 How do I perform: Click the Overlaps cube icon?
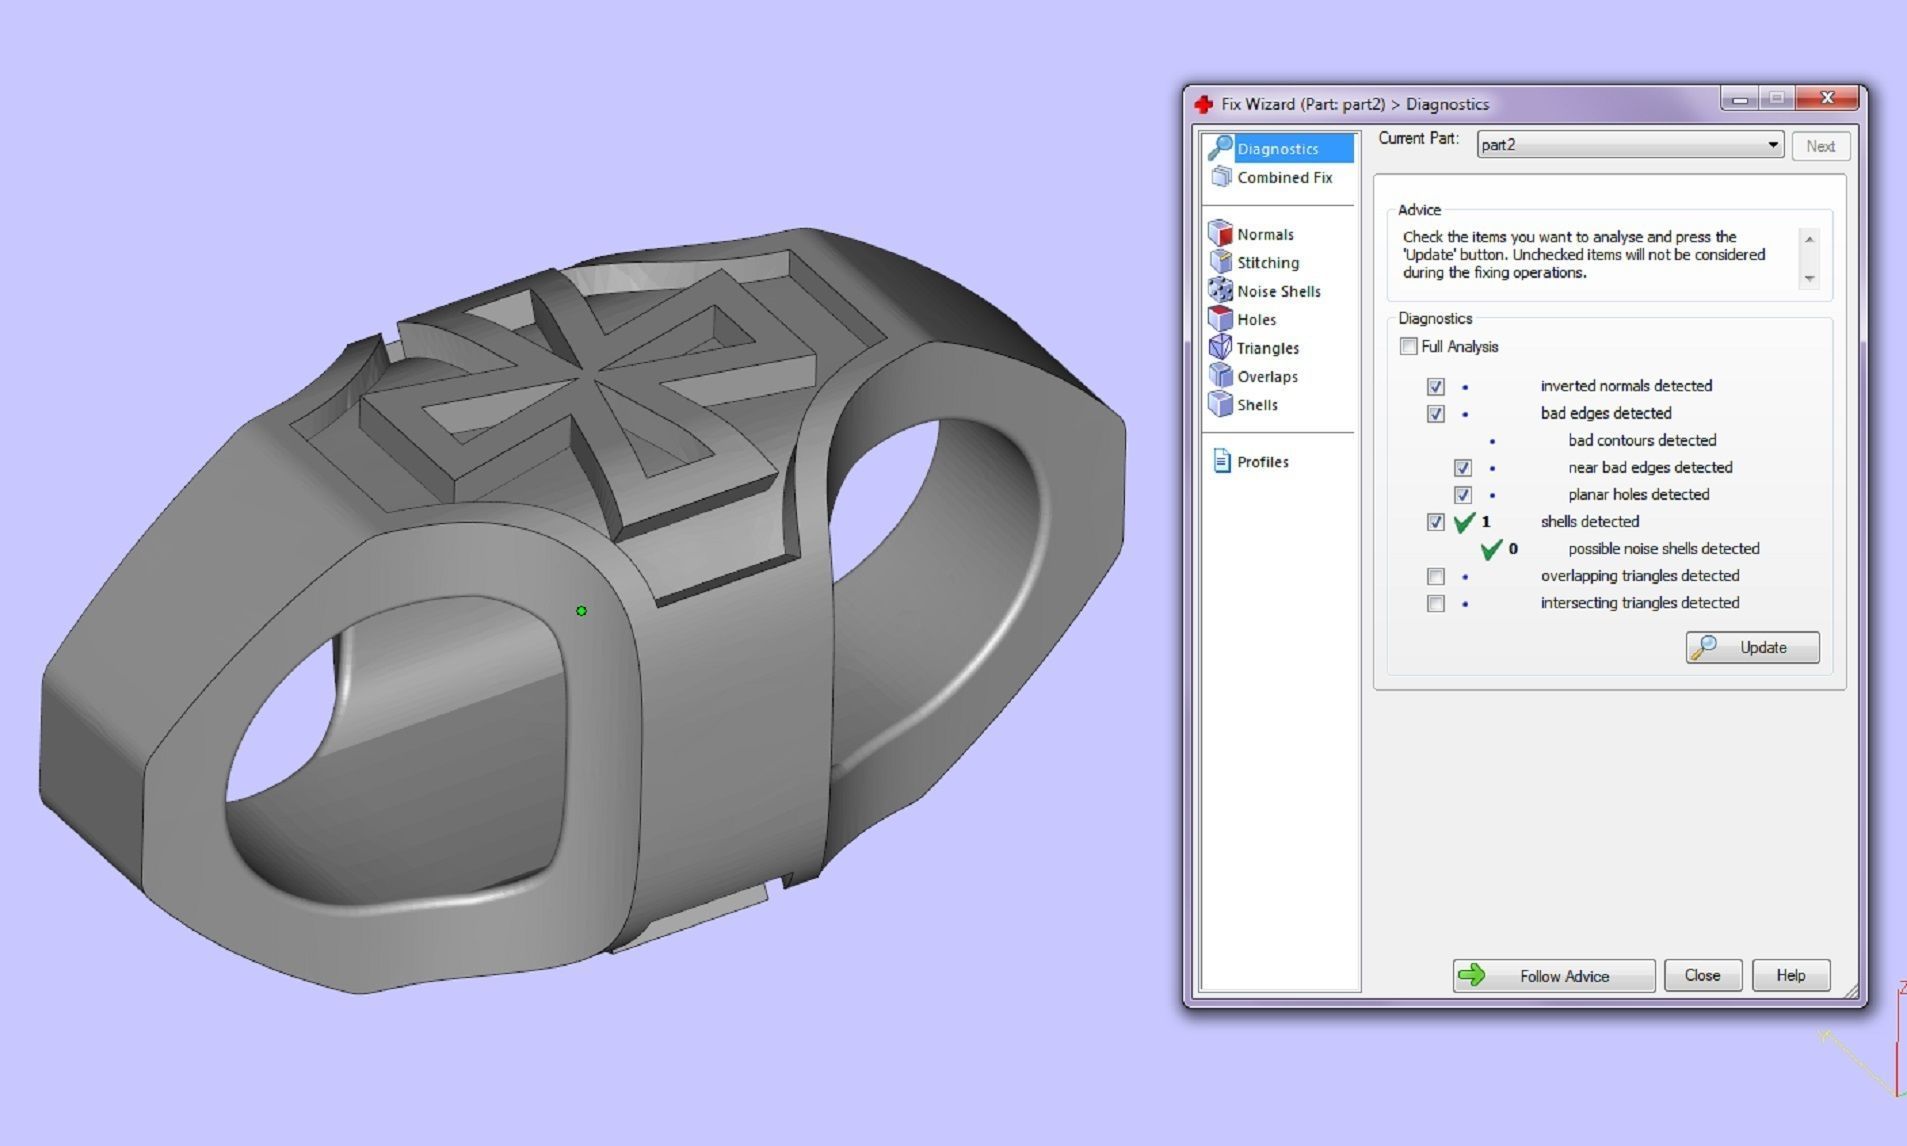pos(1220,376)
